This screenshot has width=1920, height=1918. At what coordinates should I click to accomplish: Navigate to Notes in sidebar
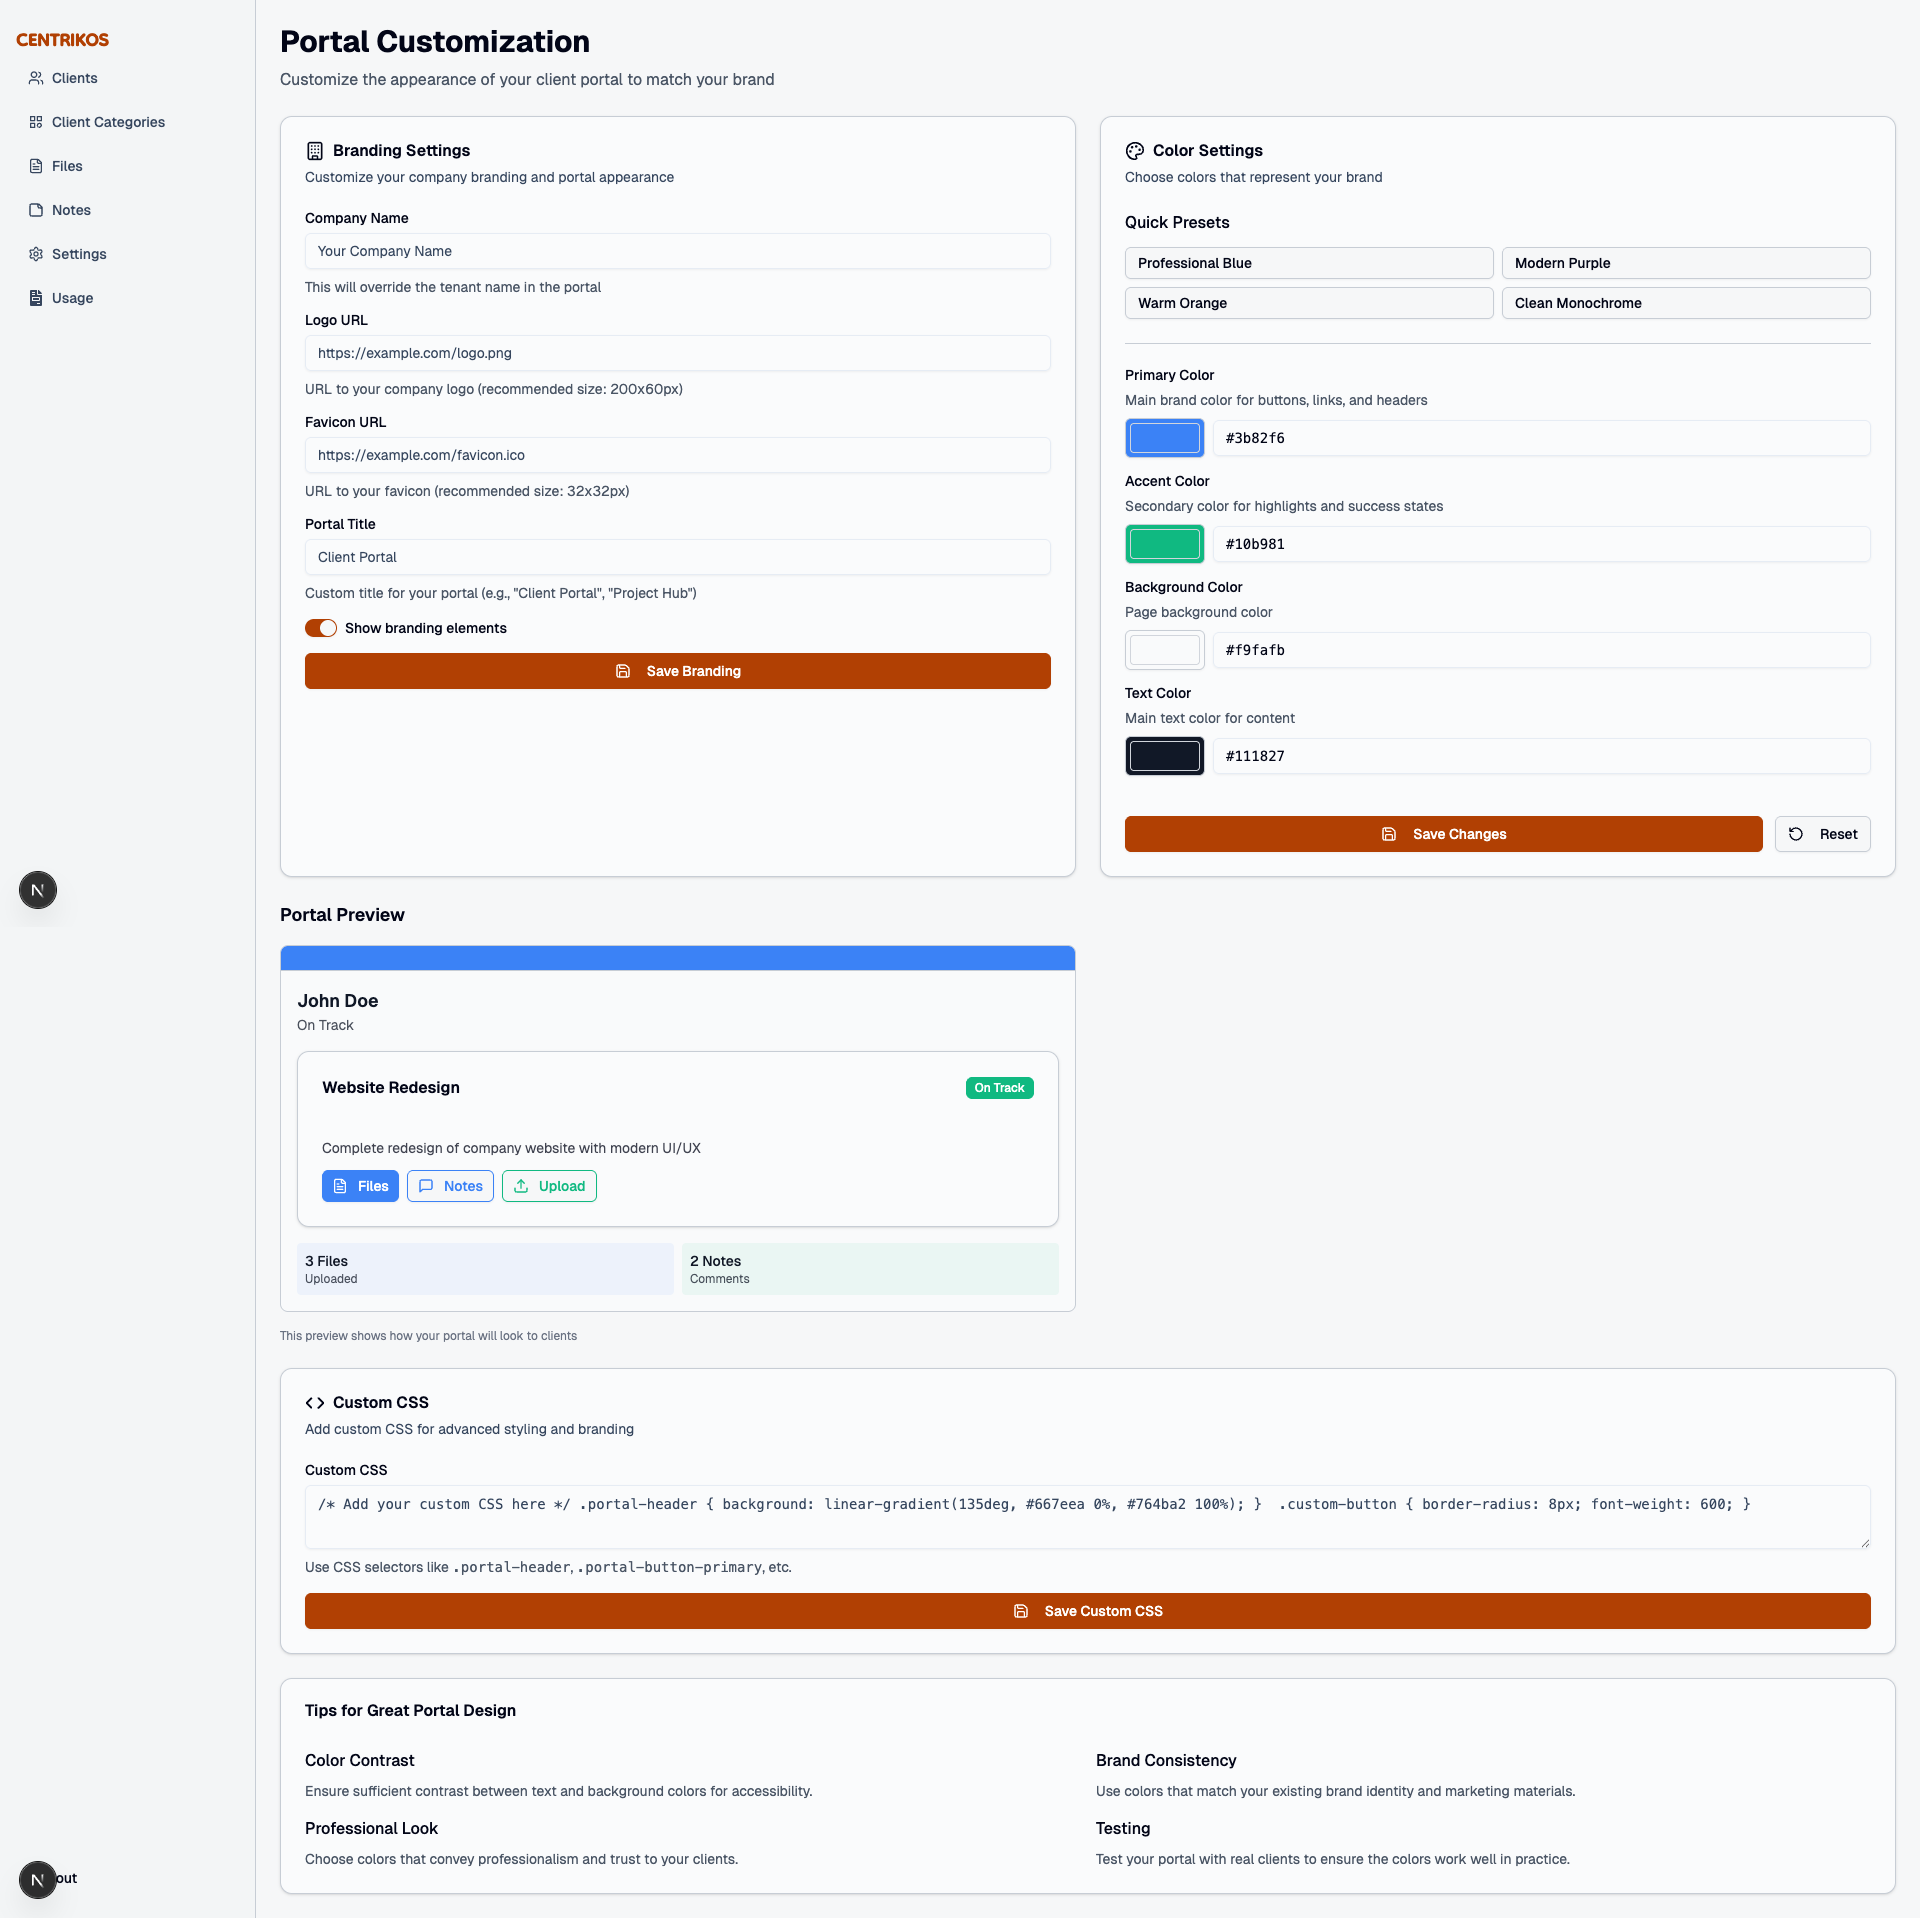[71, 210]
